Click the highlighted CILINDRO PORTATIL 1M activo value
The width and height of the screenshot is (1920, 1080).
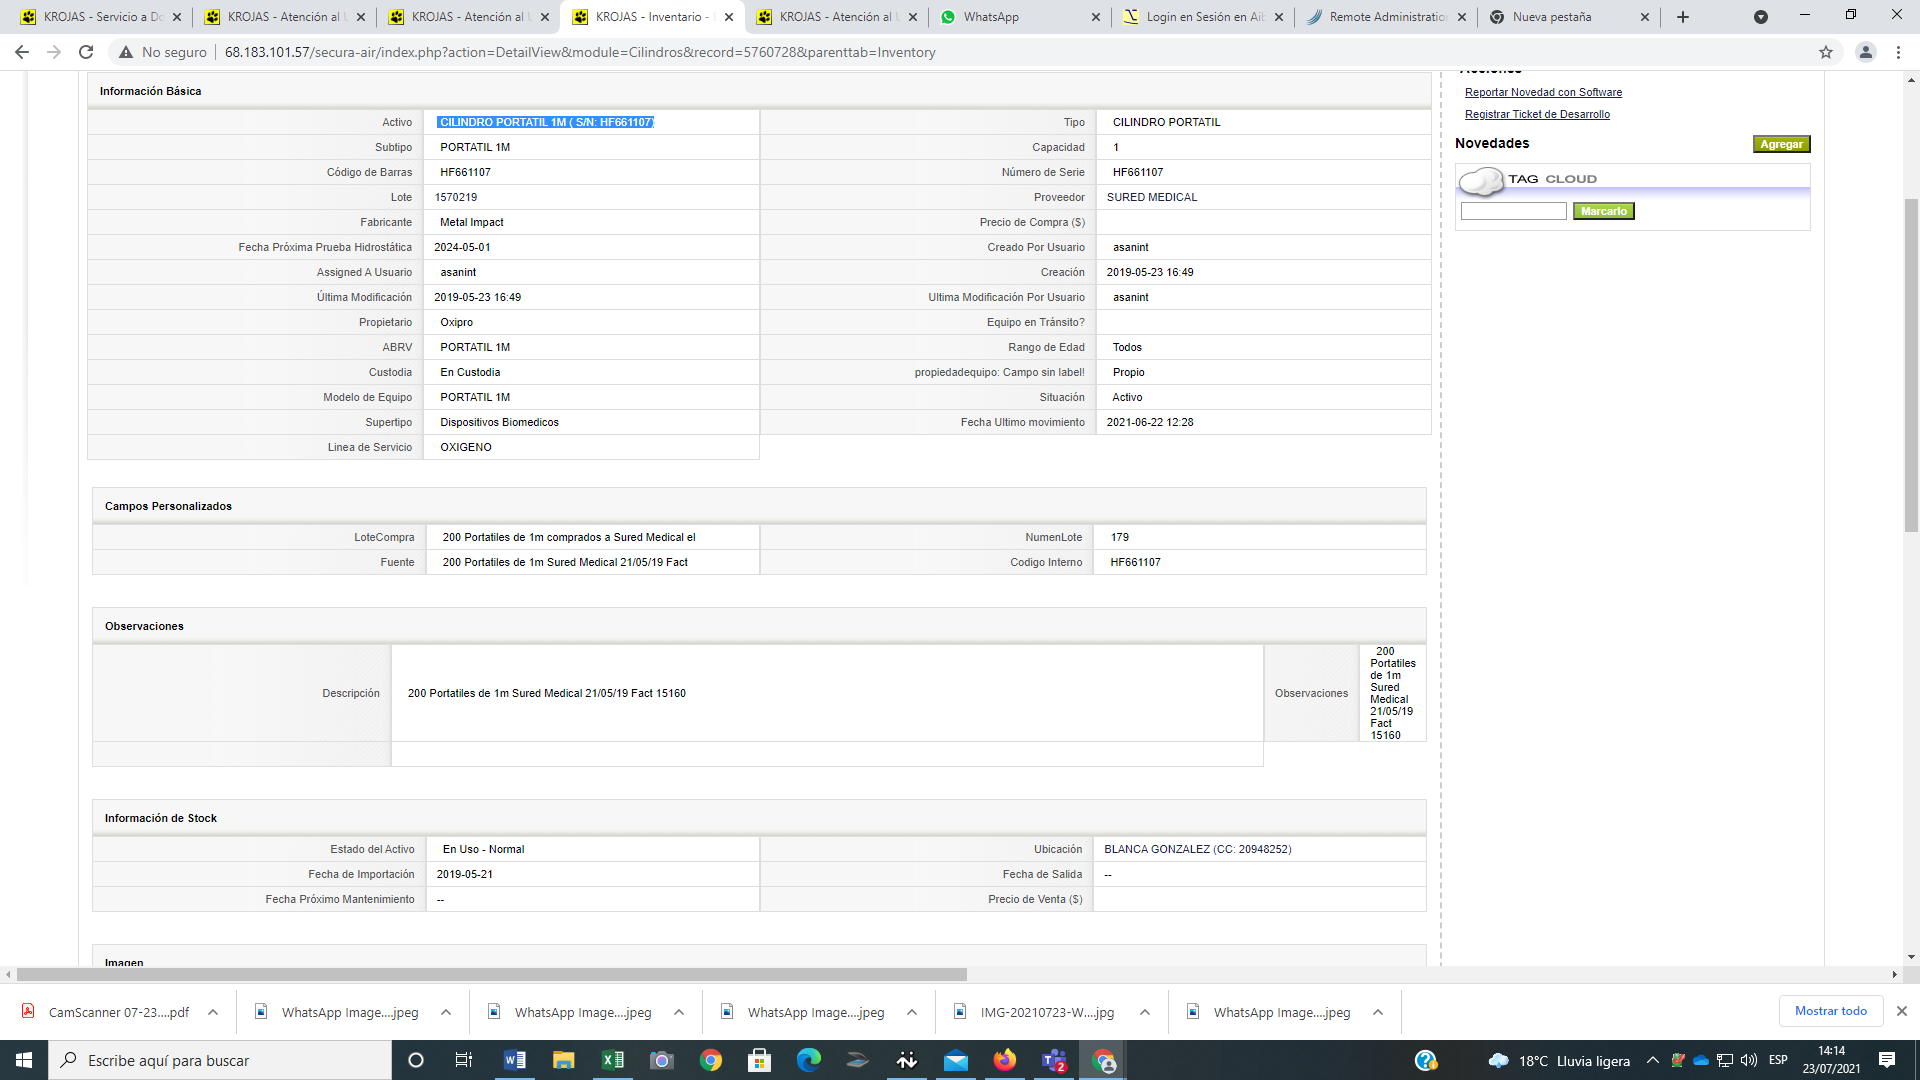(x=546, y=122)
